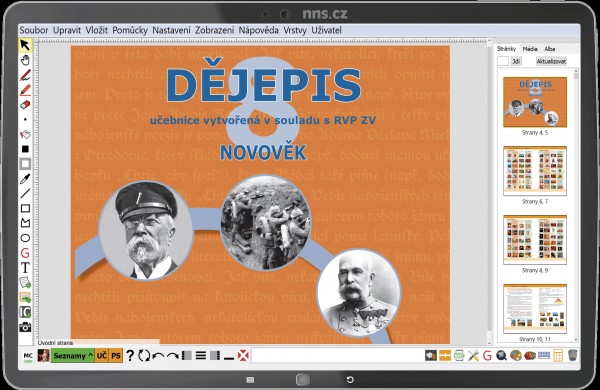Click the red G tool in left toolbar
600x390 pixels.
(x=25, y=253)
